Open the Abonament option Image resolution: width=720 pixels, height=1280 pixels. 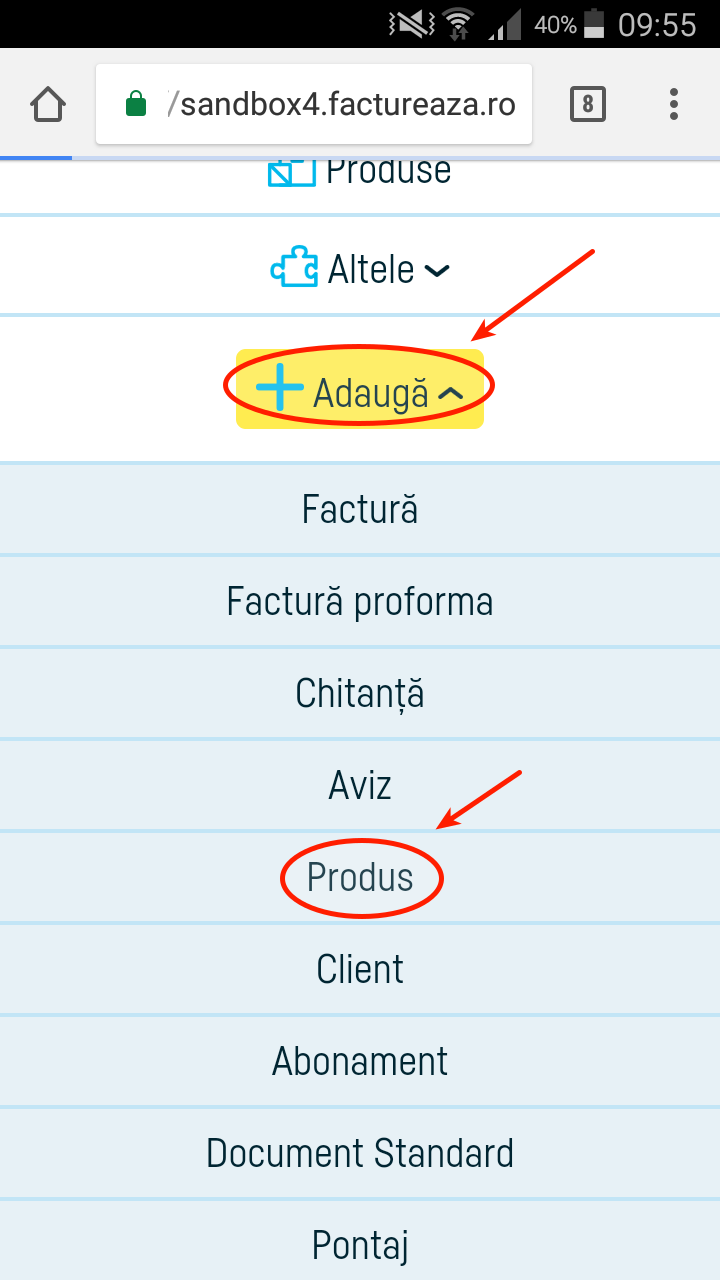(360, 1061)
